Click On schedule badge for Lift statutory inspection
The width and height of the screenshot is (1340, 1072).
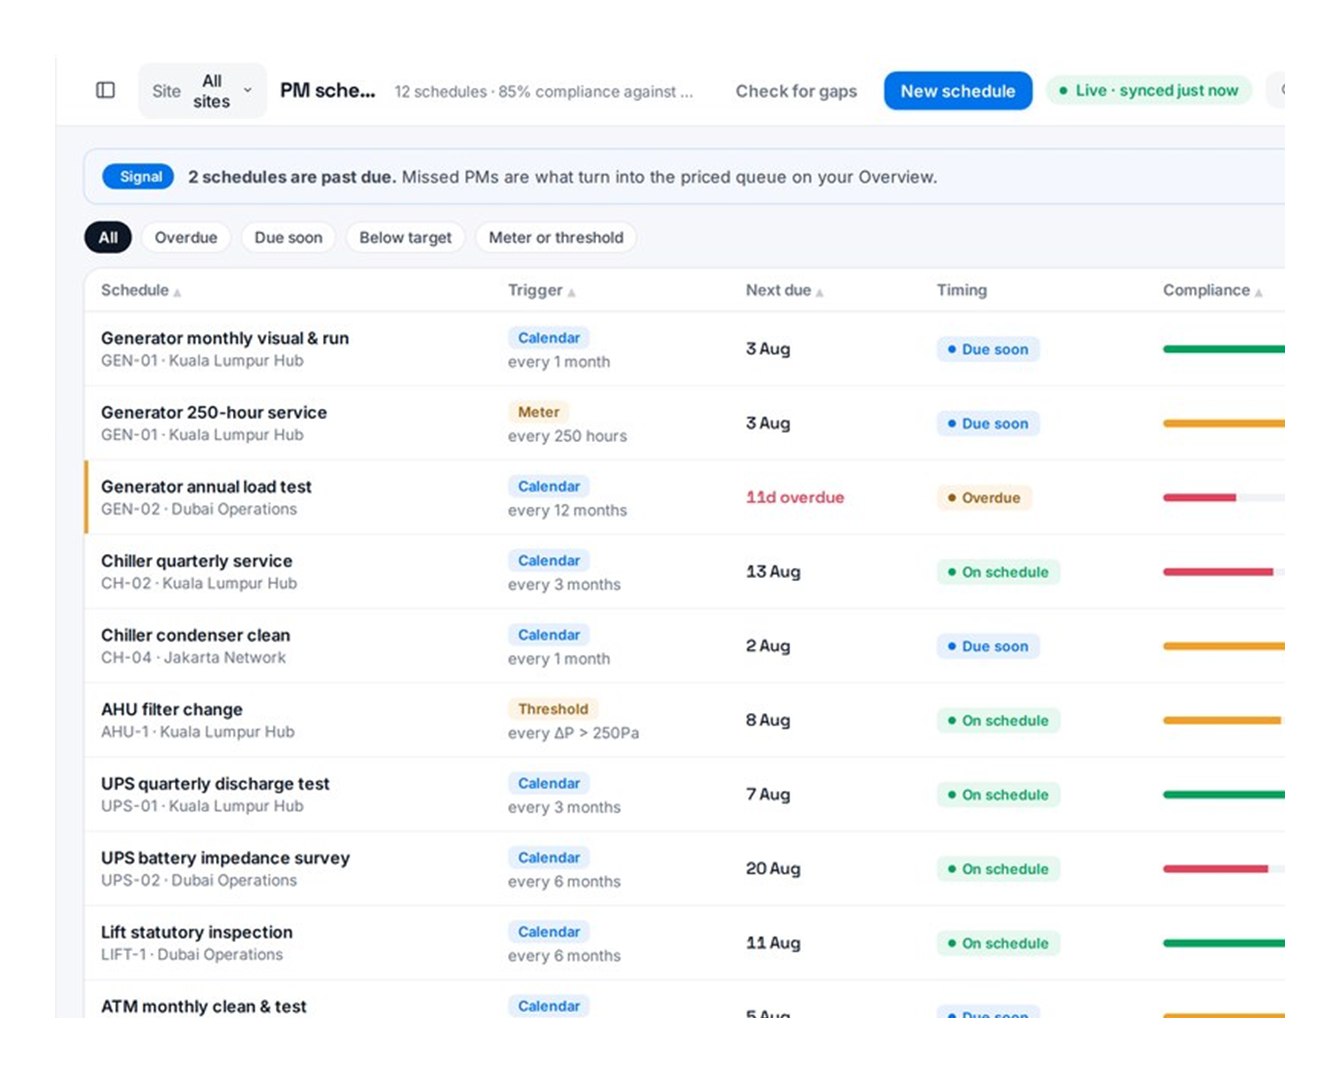point(998,943)
